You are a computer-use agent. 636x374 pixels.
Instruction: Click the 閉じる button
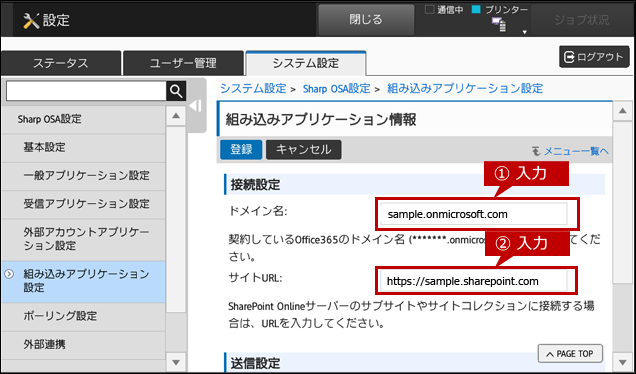tap(366, 19)
